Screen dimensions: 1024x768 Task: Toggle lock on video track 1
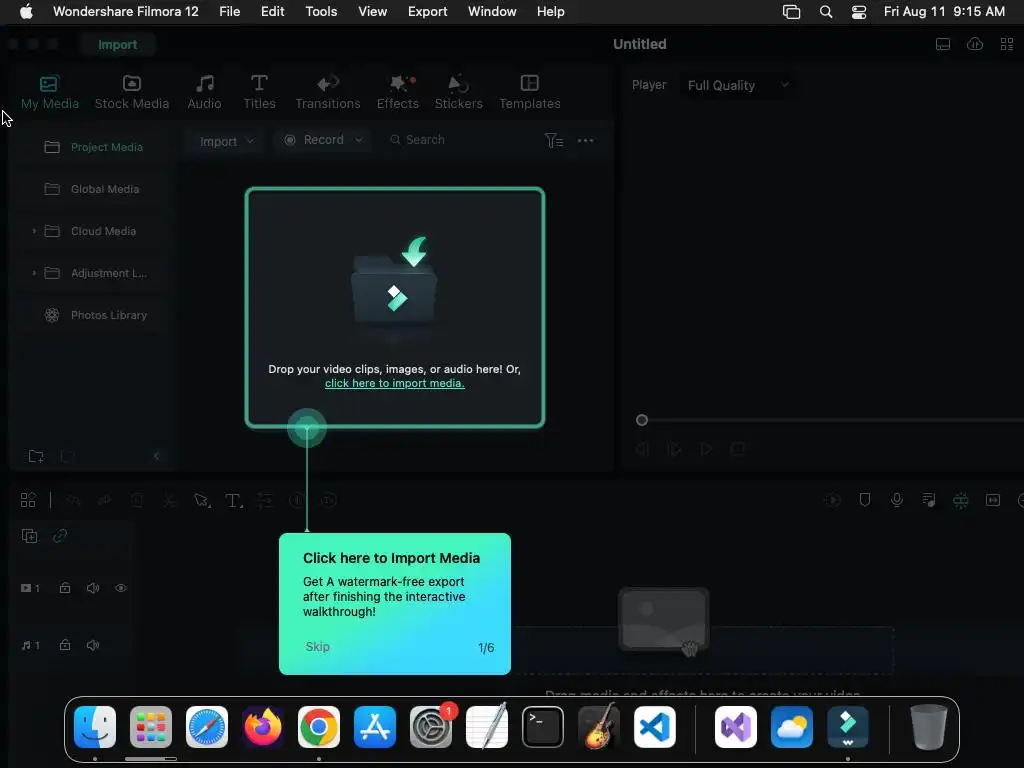[65, 588]
